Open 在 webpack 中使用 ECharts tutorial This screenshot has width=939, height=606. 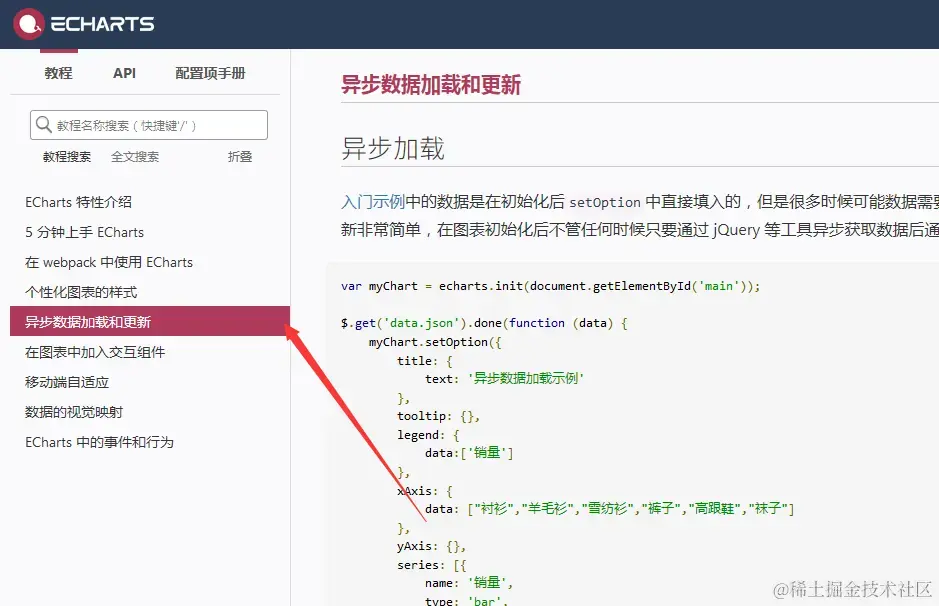coord(108,262)
